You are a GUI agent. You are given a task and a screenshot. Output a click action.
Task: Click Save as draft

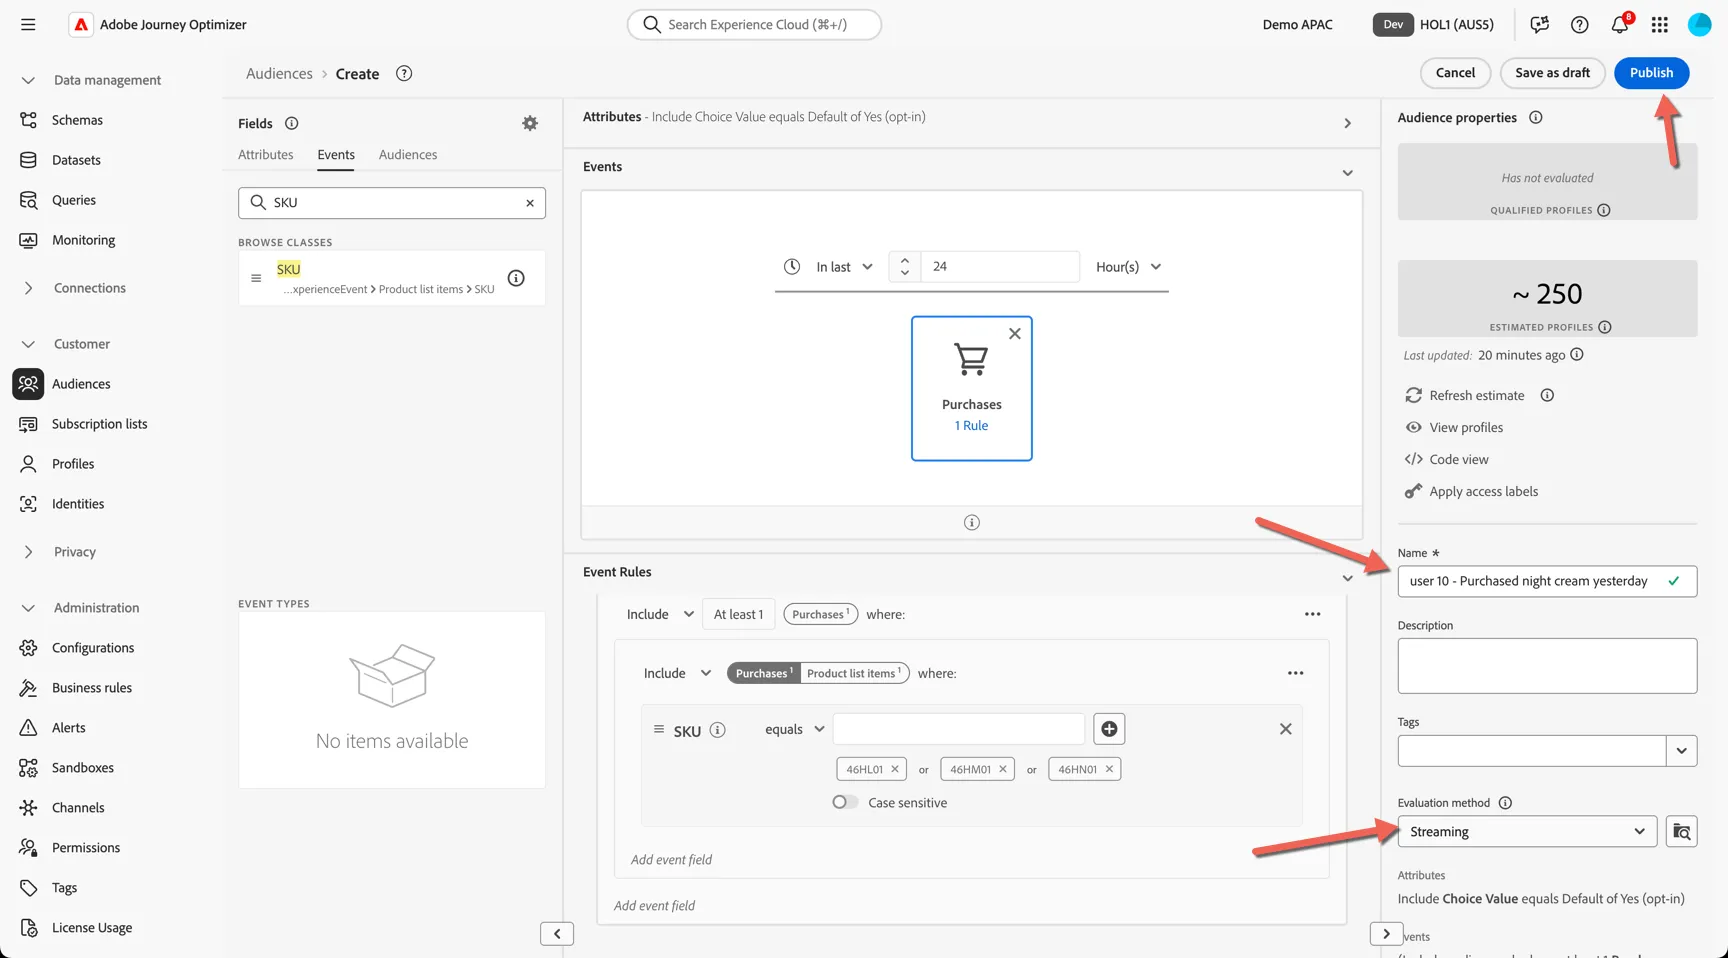(1552, 73)
